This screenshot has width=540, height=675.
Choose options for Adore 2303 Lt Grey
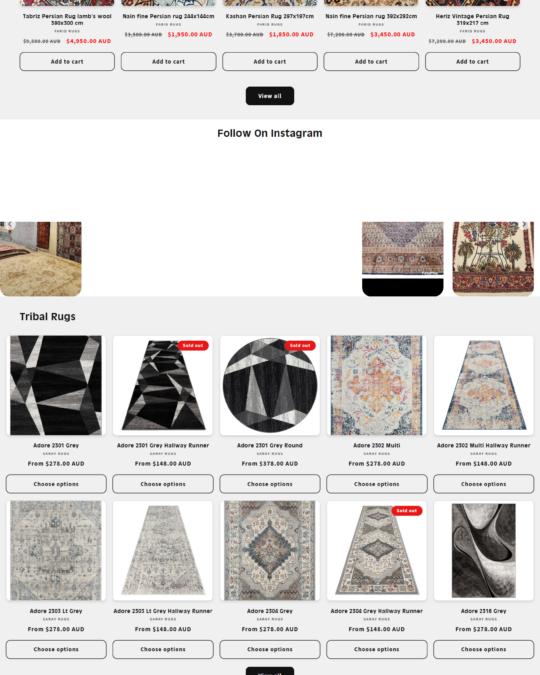[56, 649]
